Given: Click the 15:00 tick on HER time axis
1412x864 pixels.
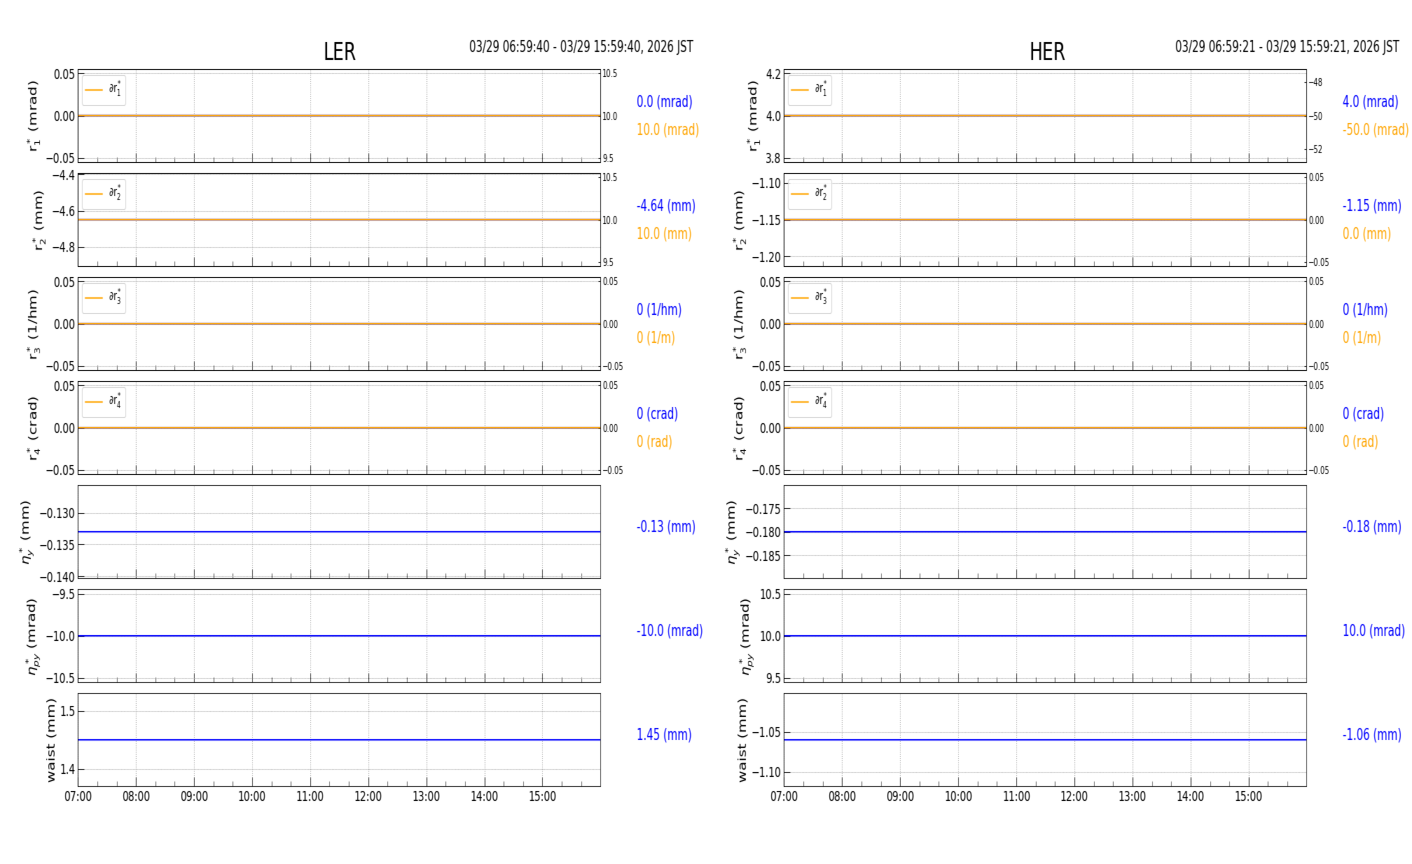Looking at the screenshot, I should [x=1248, y=797].
